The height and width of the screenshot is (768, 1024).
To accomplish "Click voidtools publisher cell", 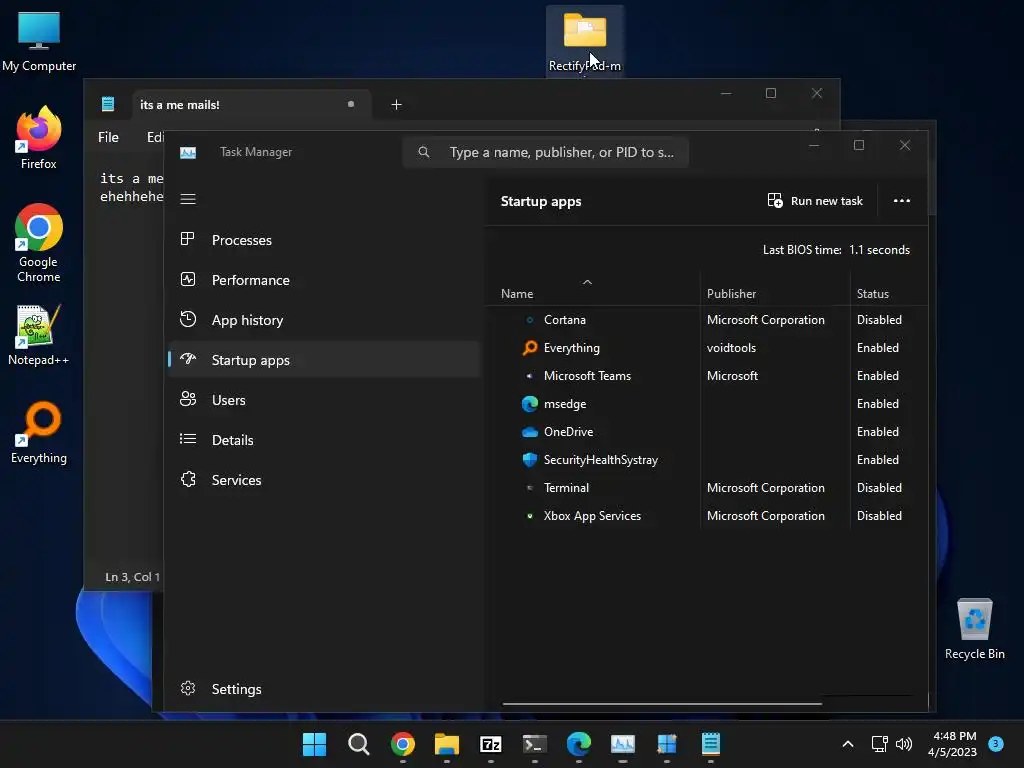I will [x=731, y=347].
